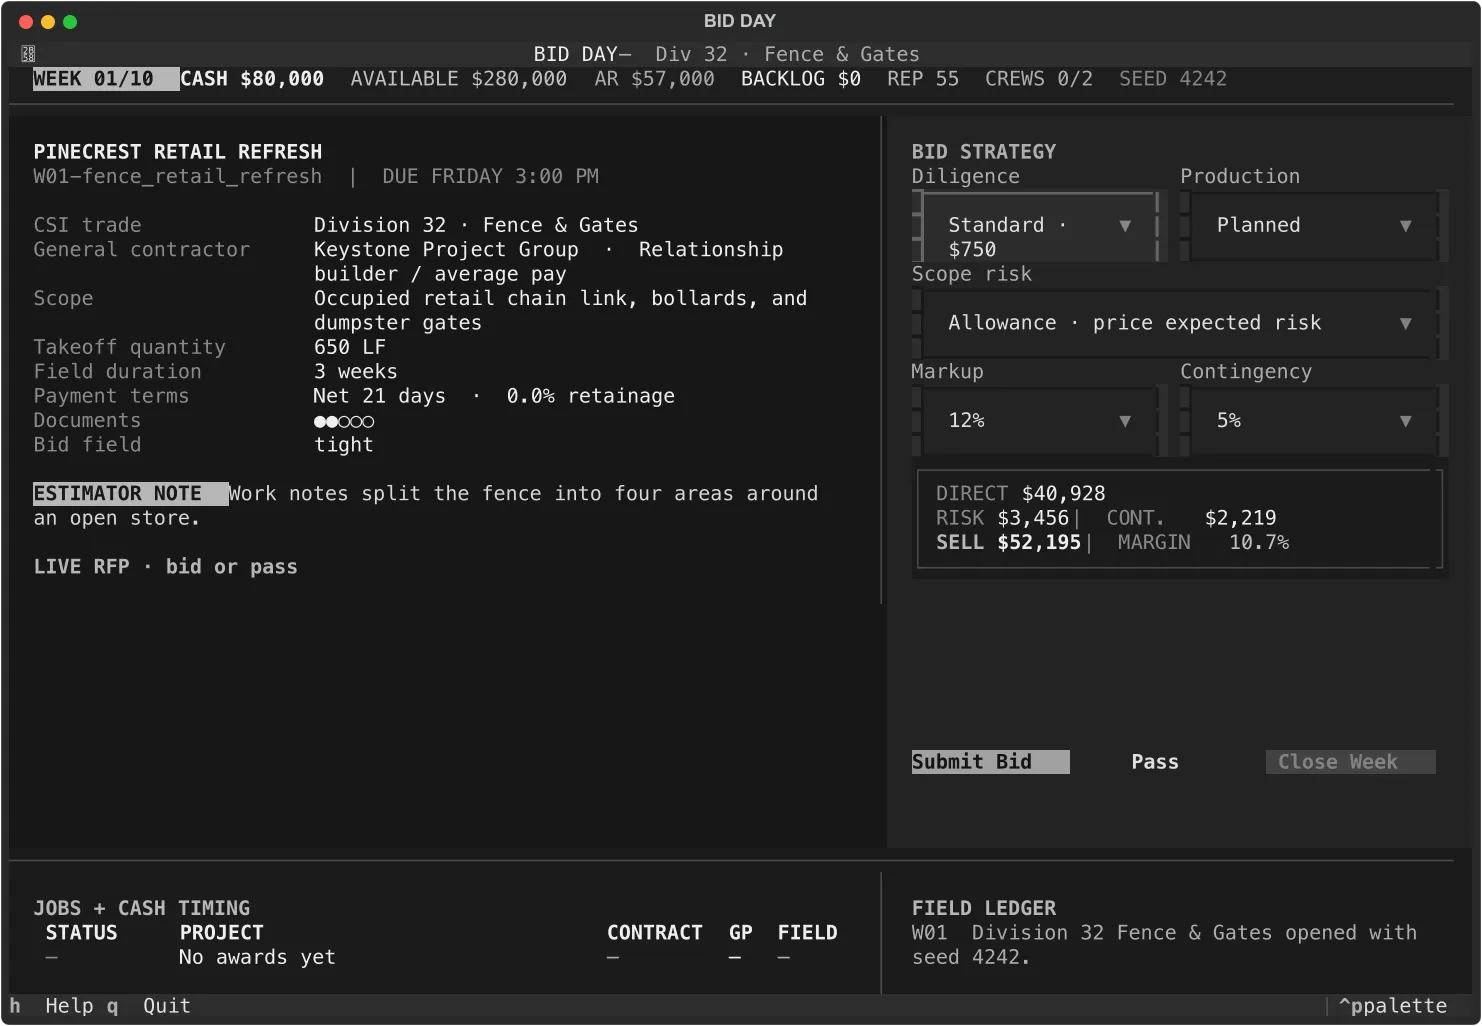Click the GP column header
The width and height of the screenshot is (1482, 1026).
click(x=741, y=933)
